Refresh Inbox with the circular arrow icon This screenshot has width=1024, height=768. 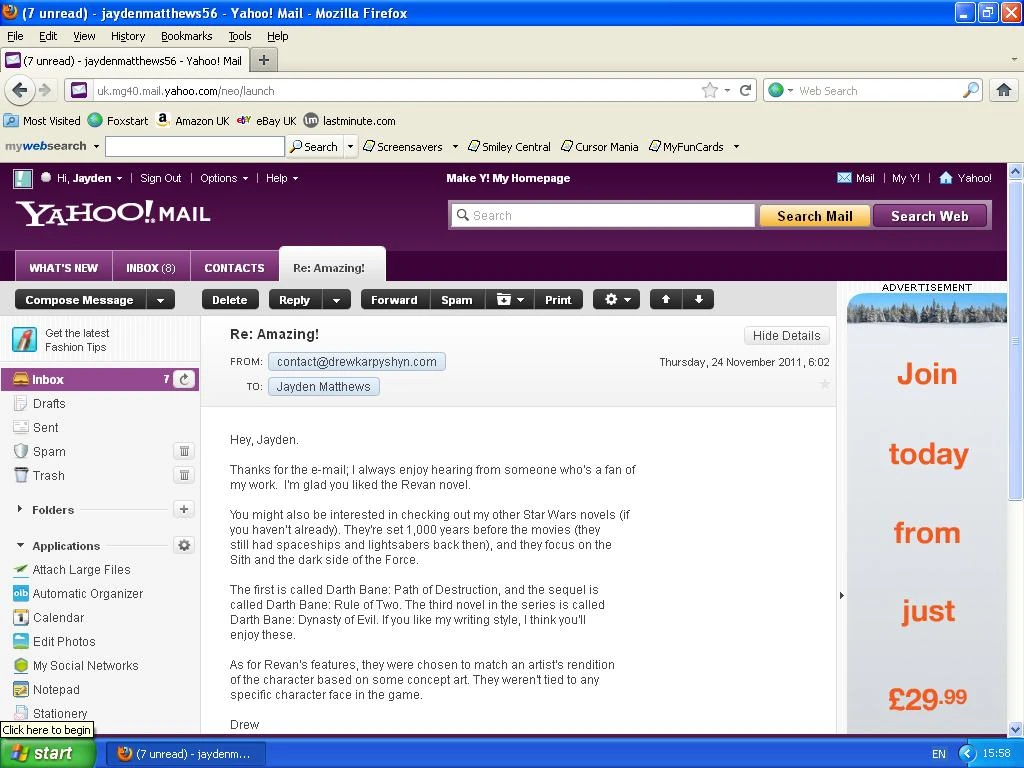point(184,379)
